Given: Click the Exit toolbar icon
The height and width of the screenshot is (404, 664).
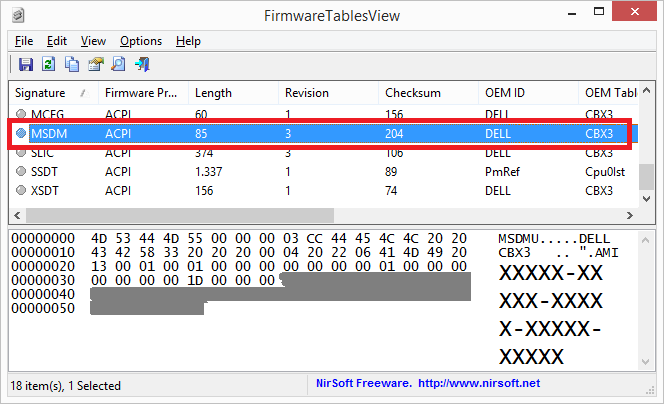Looking at the screenshot, I should (142, 64).
